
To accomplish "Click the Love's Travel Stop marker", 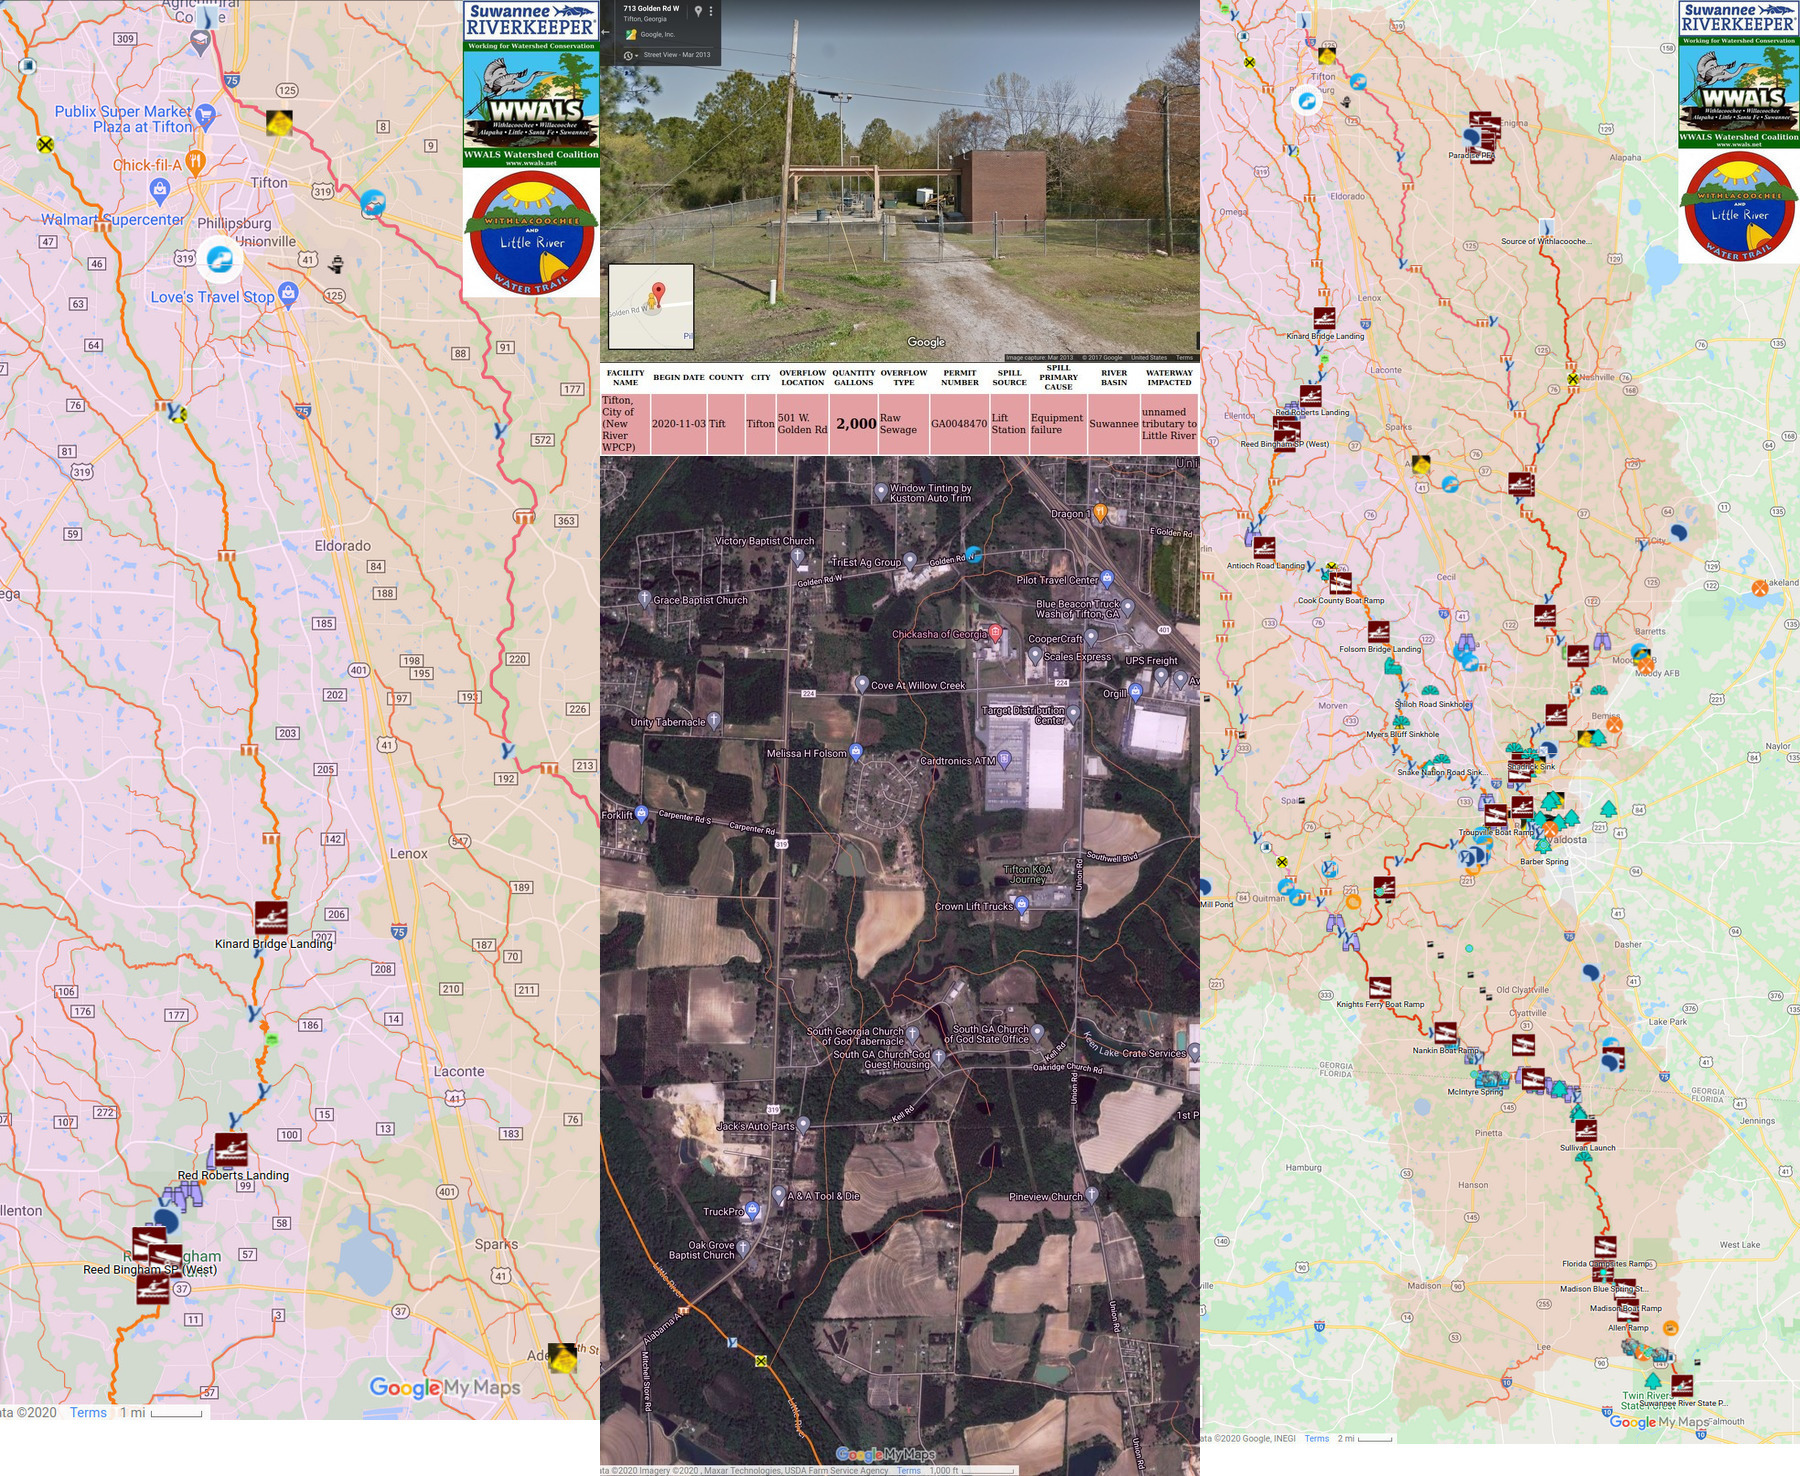I will click(x=288, y=293).
